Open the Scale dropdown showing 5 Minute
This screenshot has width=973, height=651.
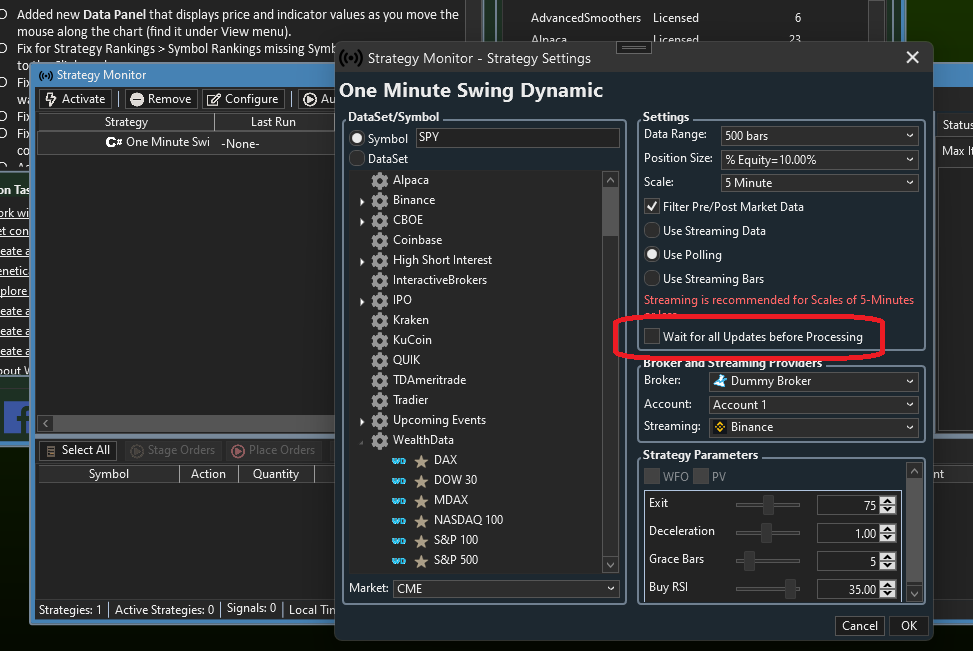[x=819, y=183]
